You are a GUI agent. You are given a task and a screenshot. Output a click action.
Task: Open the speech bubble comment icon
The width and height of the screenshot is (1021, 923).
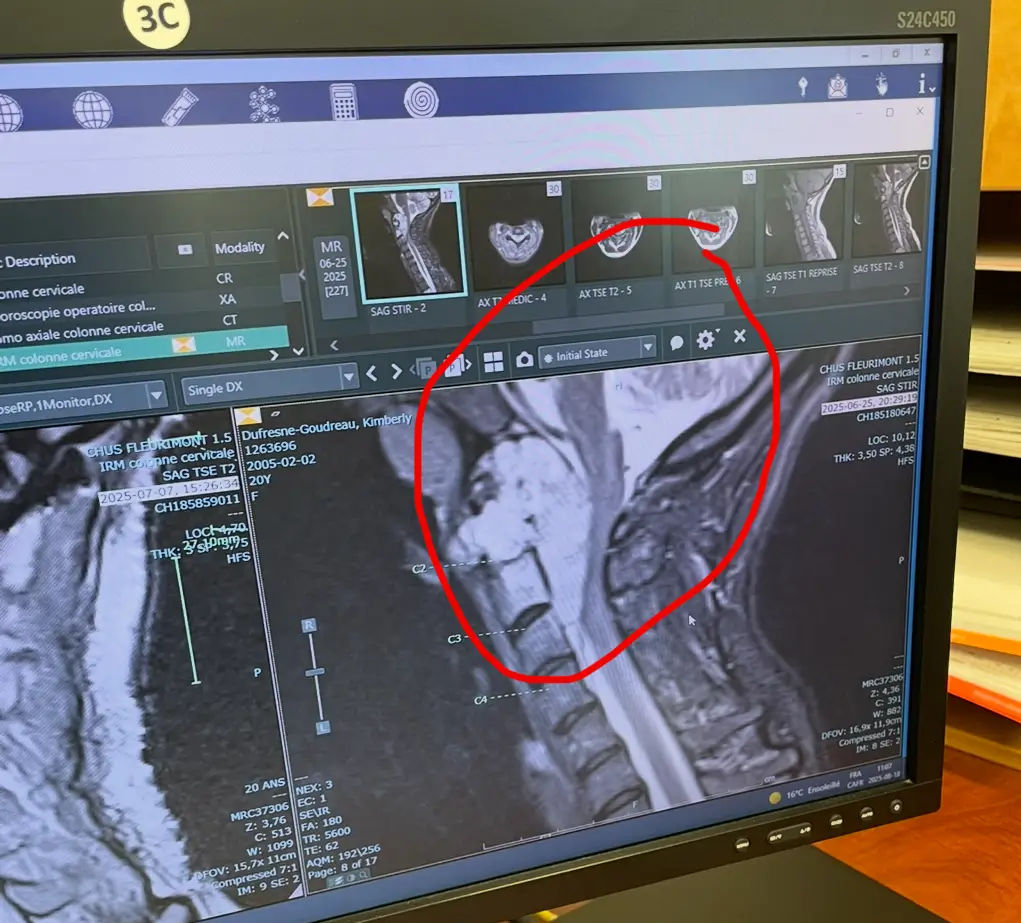coord(677,343)
